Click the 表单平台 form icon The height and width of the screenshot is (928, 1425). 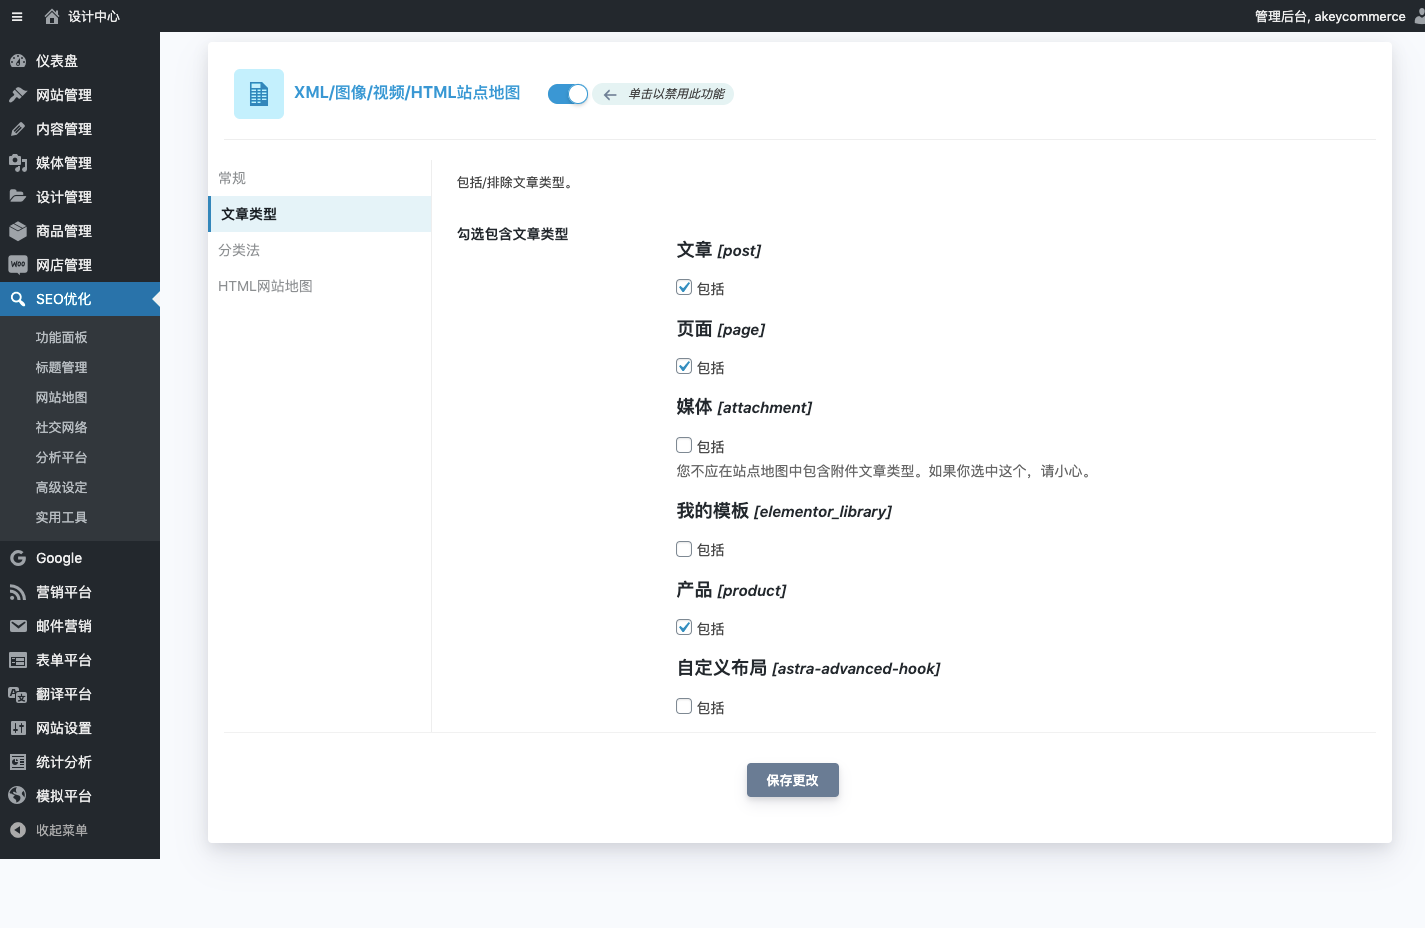pos(18,660)
